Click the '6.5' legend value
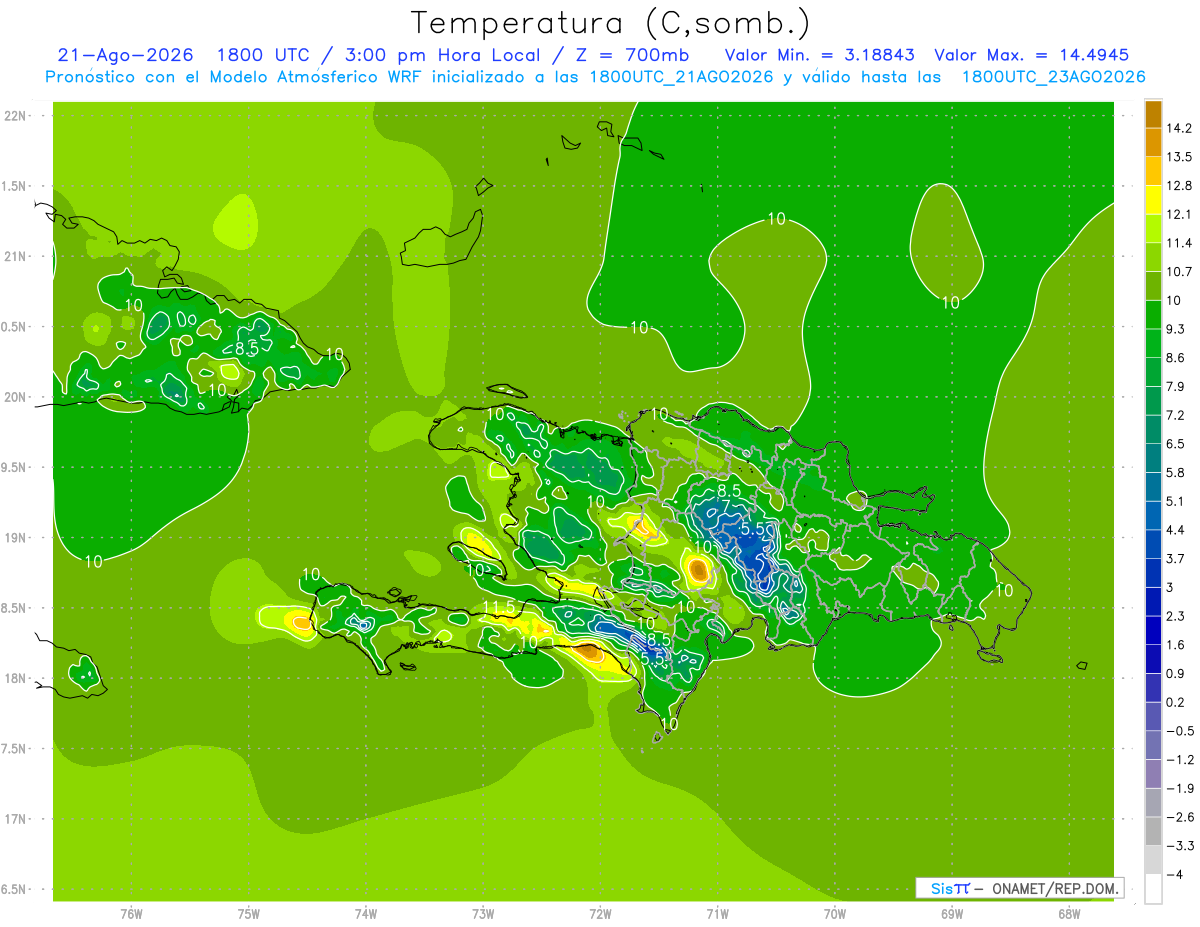The height and width of the screenshot is (927, 1200). pyautogui.click(x=1175, y=444)
